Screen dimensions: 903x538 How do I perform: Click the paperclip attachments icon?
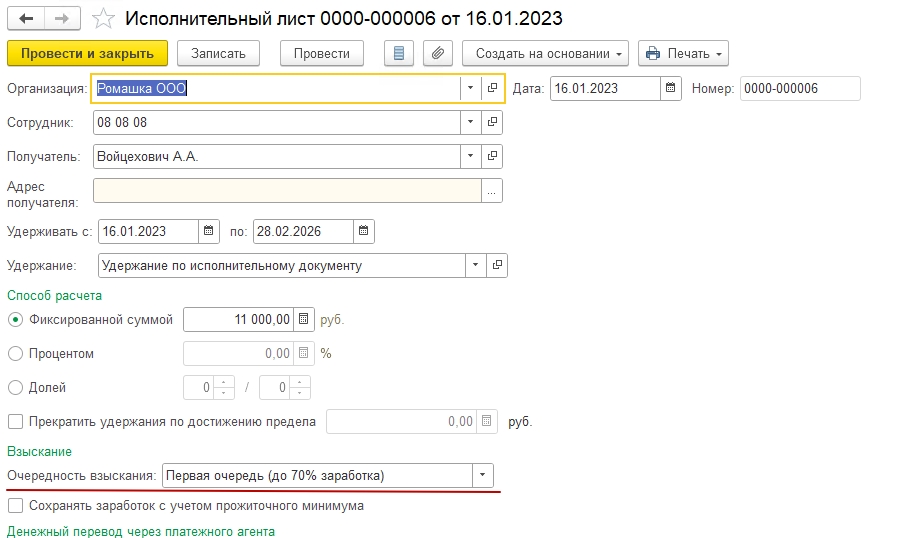click(x=436, y=53)
